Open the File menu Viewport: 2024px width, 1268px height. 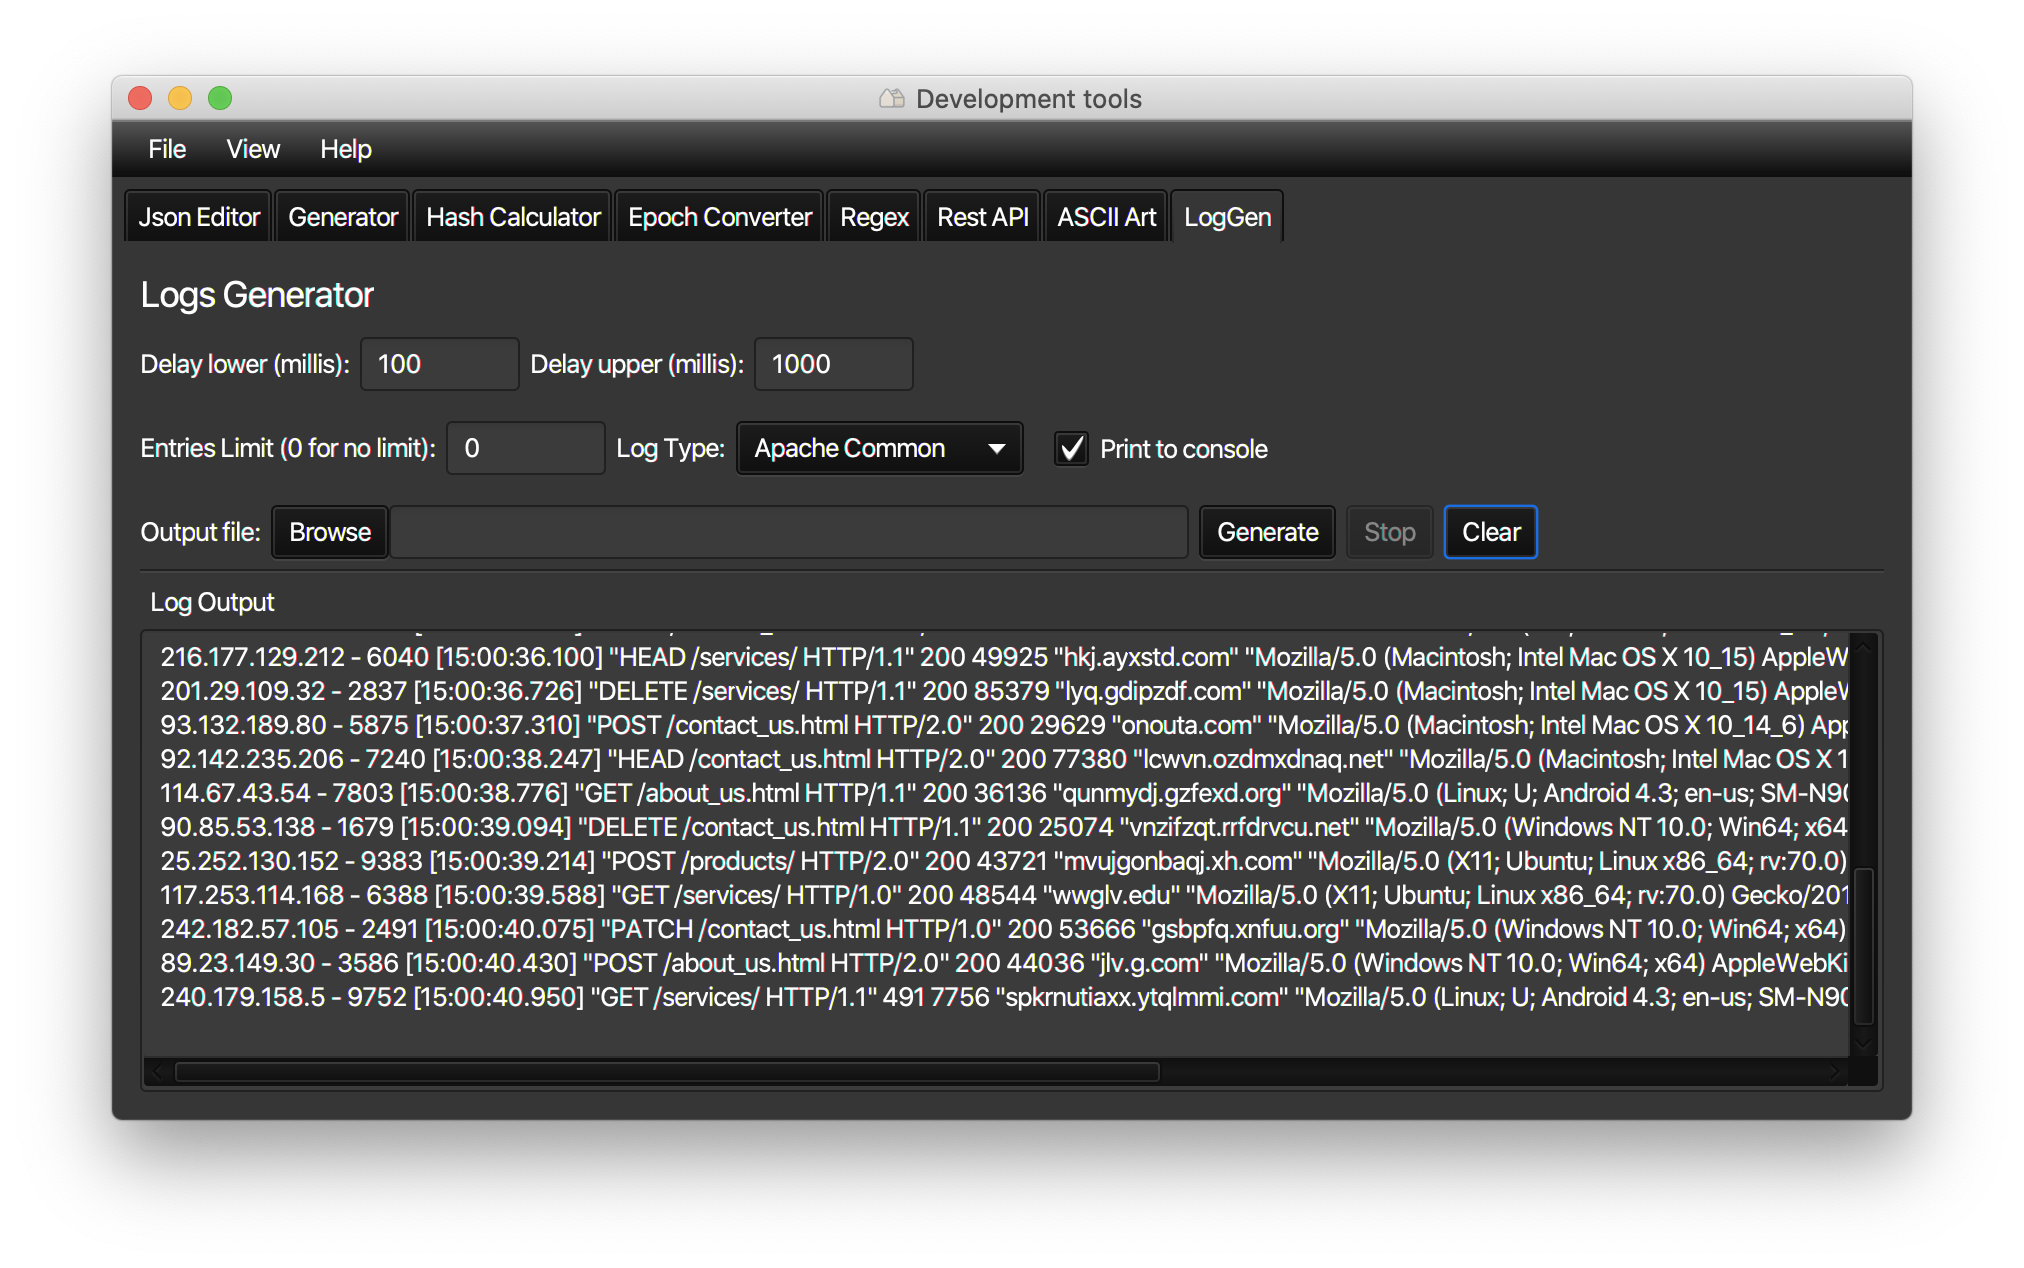167,149
